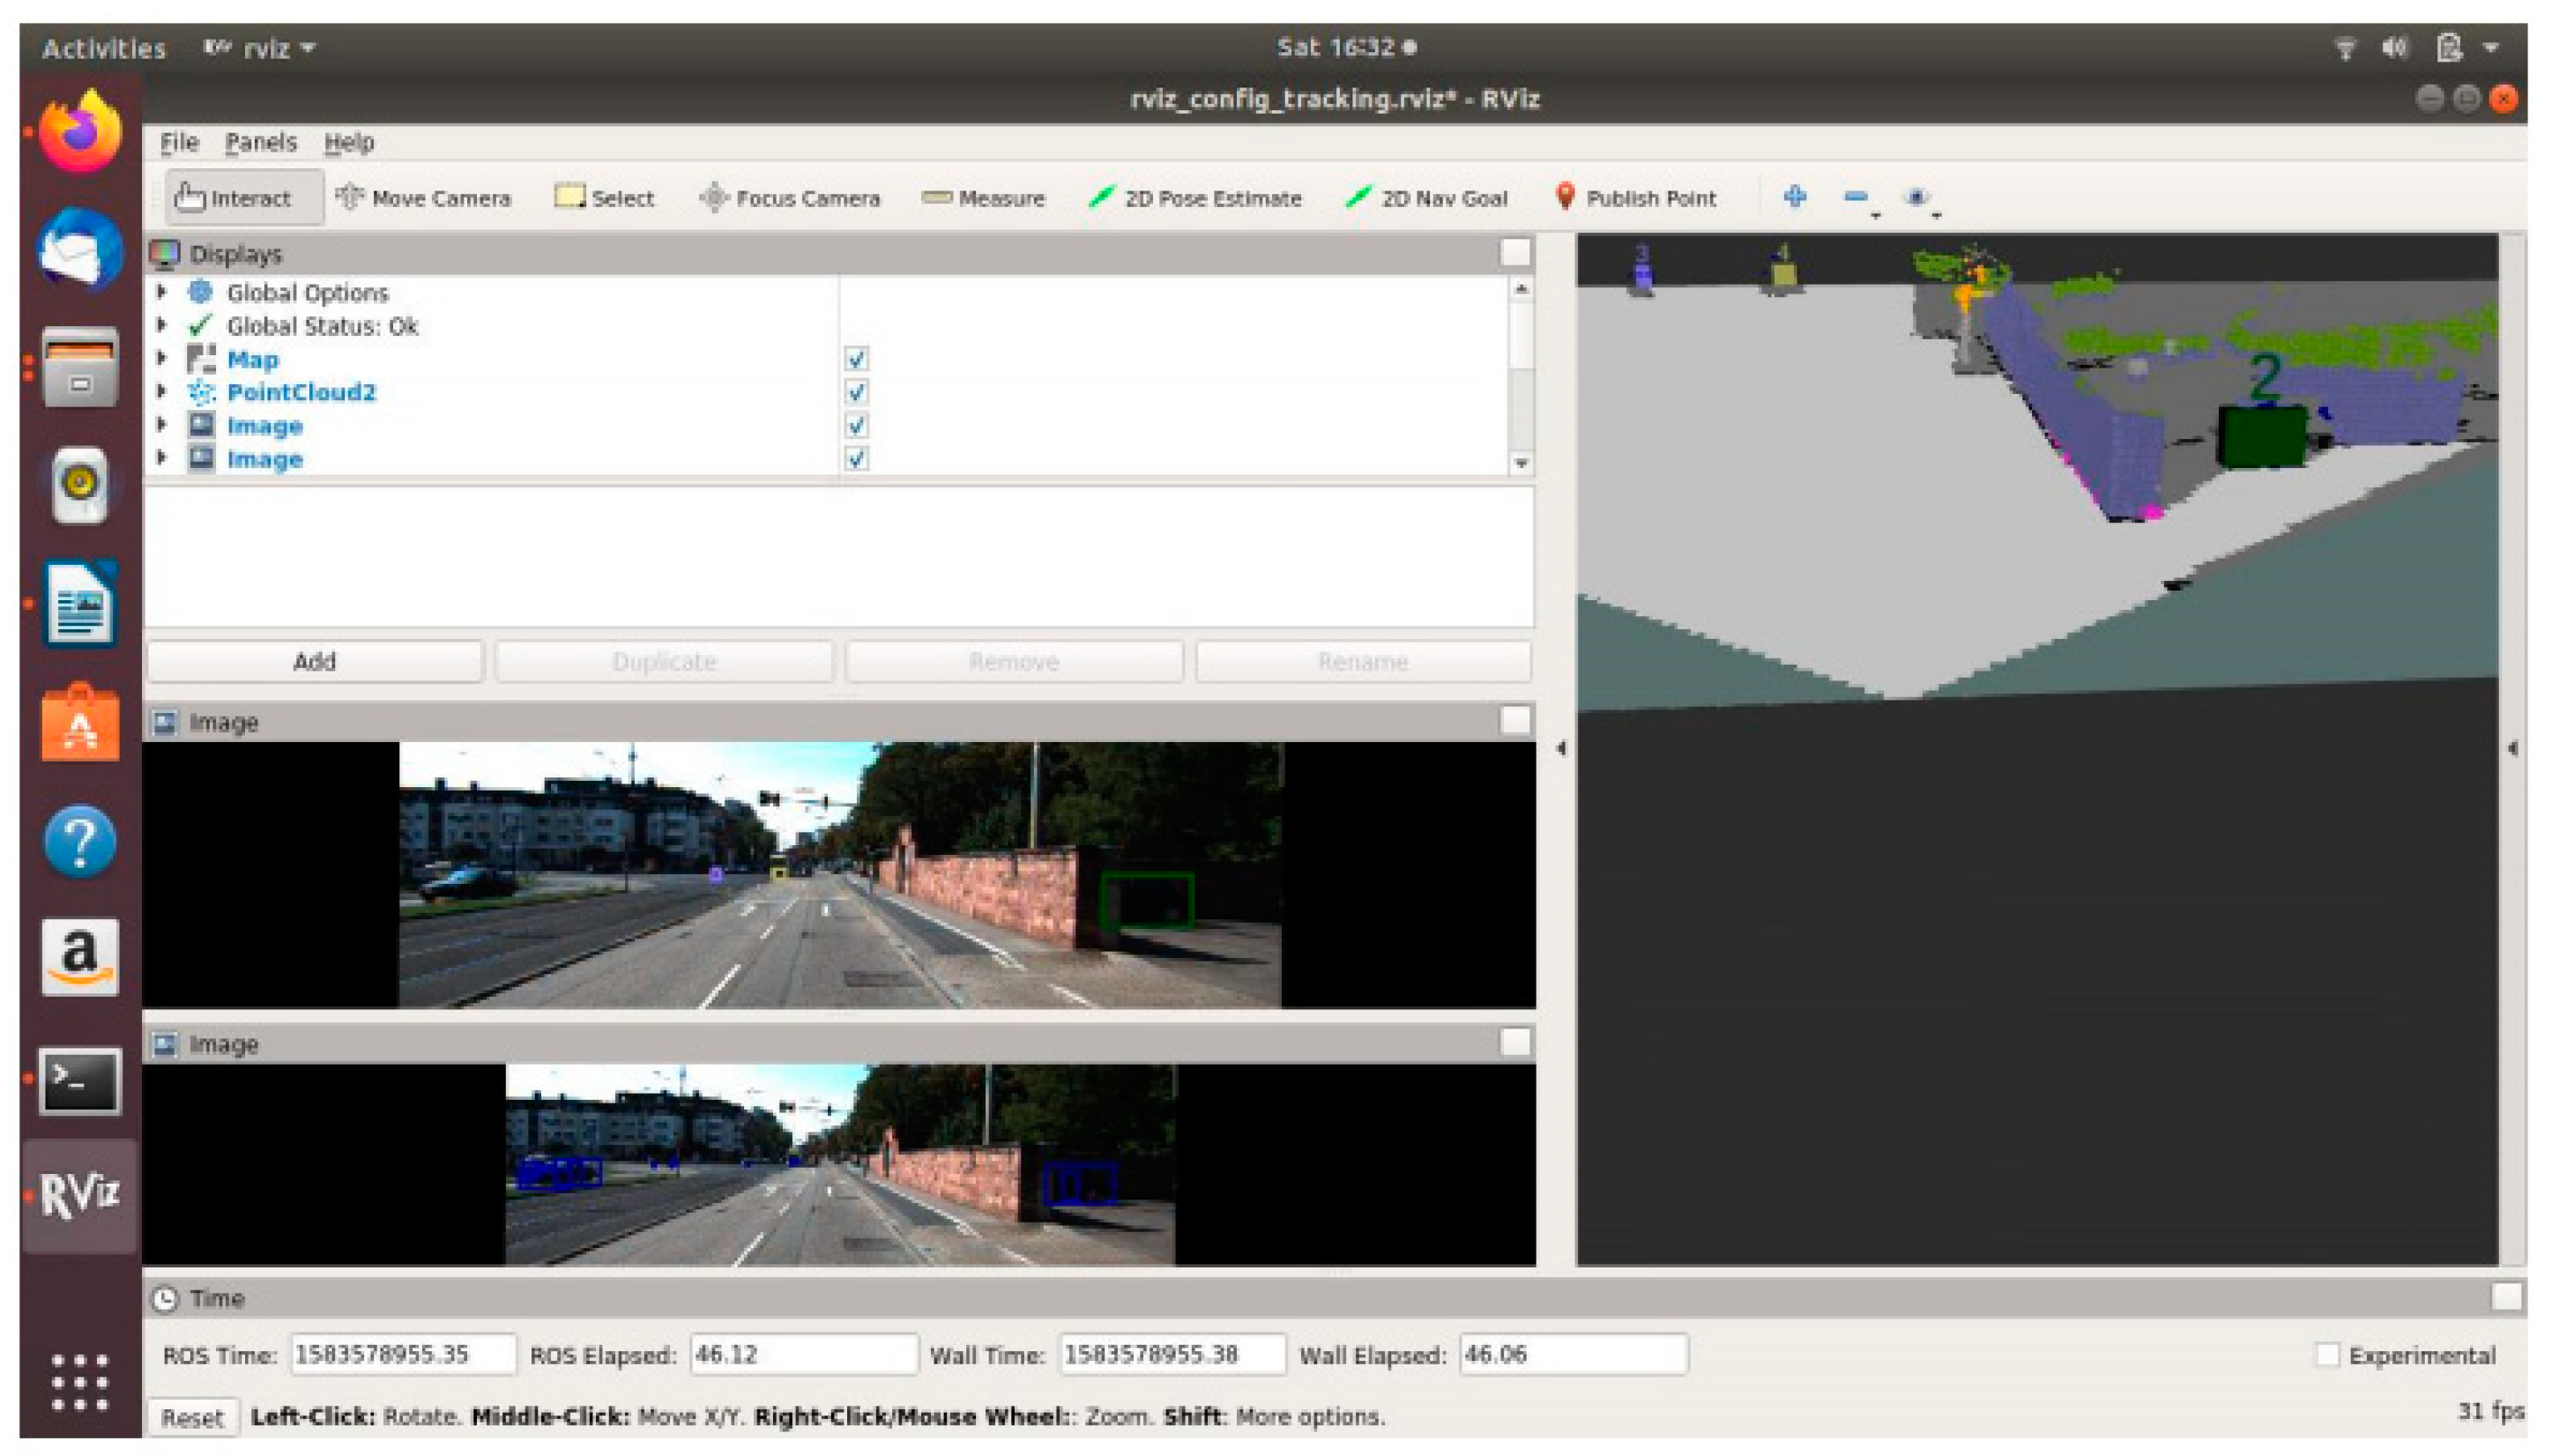Screen dimensions: 2552x1456
Task: Click the plus add-tool icon in toolbar
Action: pos(1794,196)
